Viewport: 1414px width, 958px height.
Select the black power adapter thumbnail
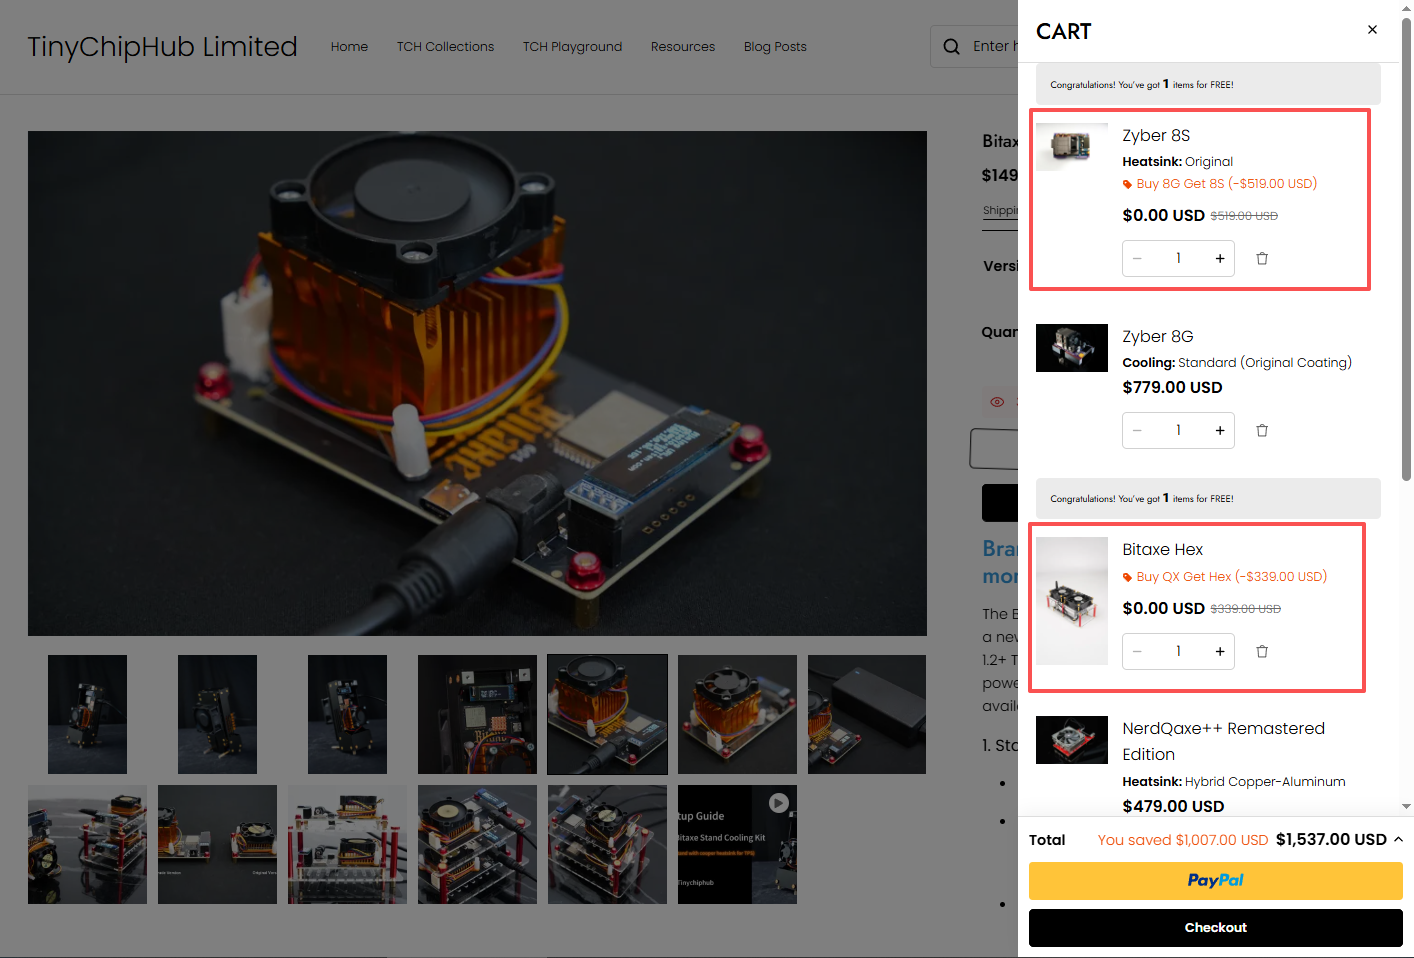coord(866,714)
